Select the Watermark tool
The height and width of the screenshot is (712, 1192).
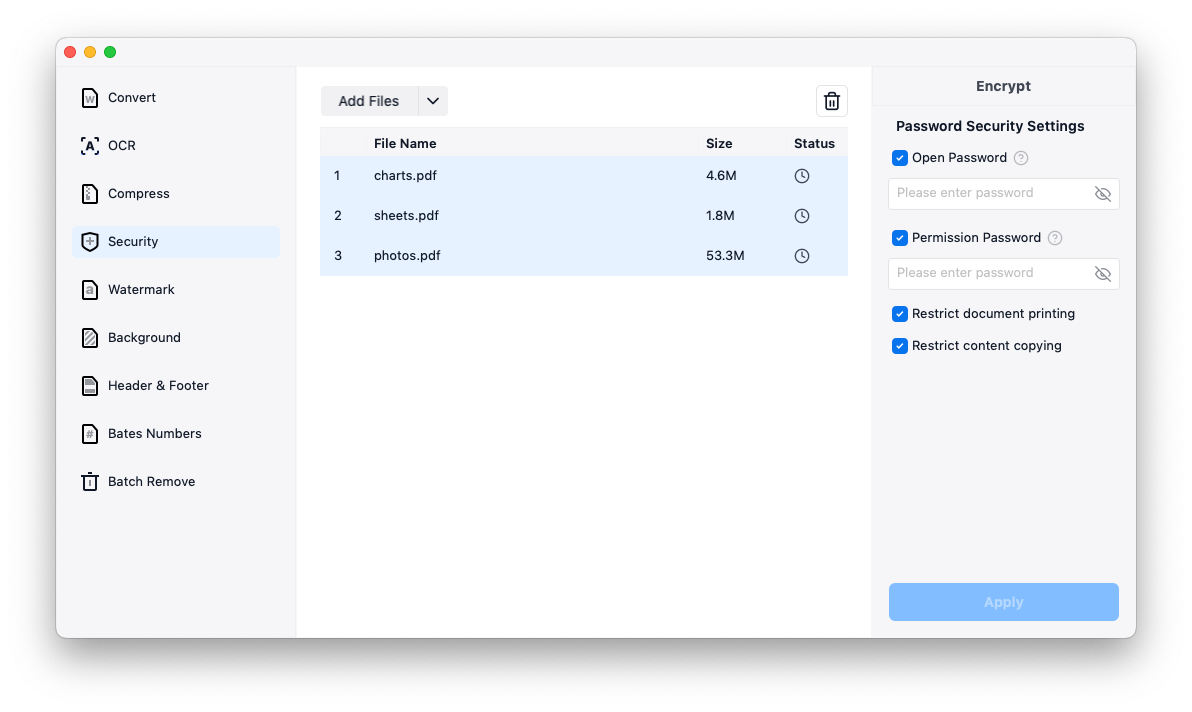tap(141, 289)
